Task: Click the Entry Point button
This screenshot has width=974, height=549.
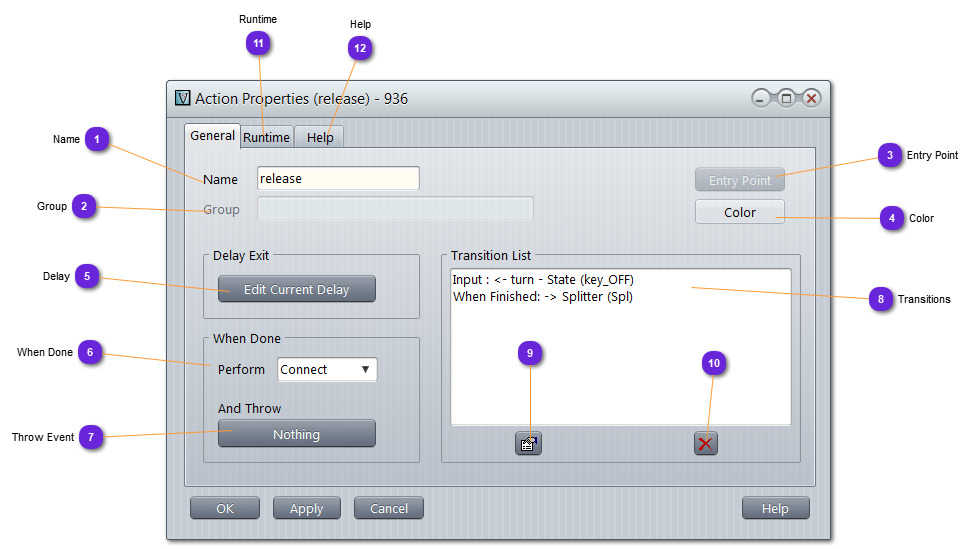Action: (740, 180)
